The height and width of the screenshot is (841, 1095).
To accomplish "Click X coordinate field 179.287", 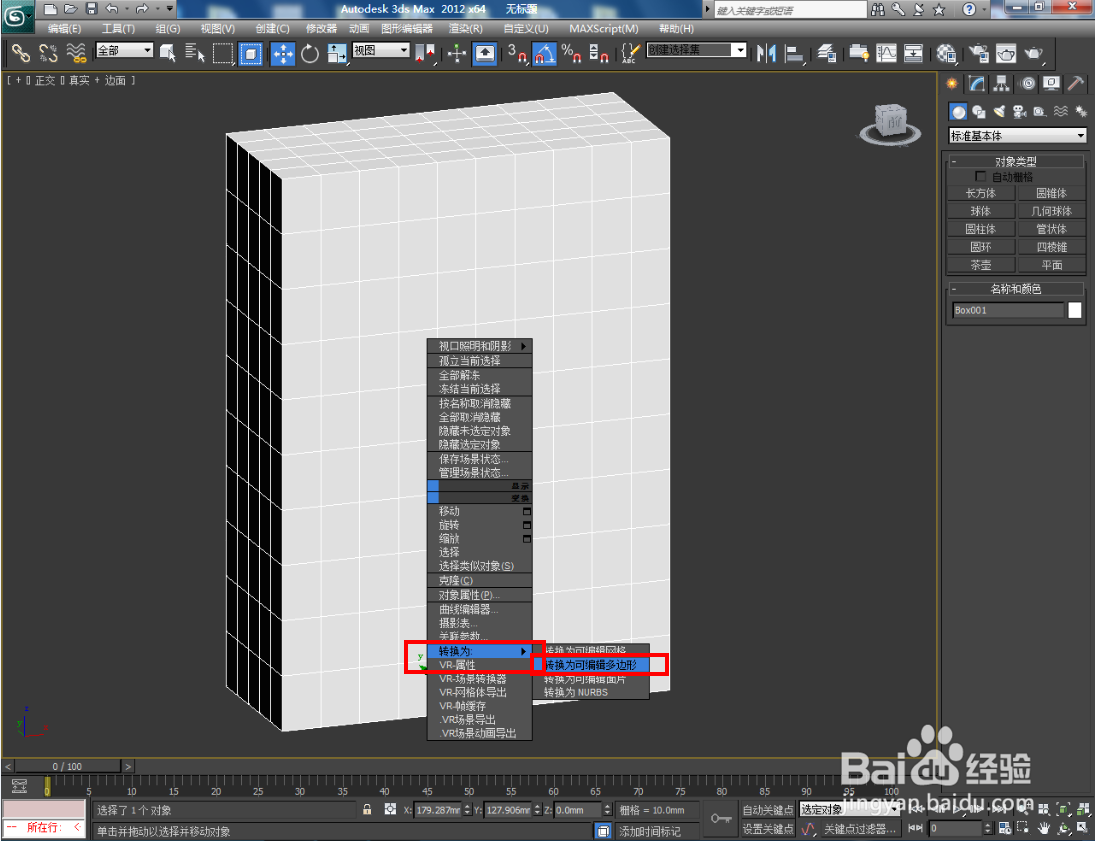I will 439,810.
